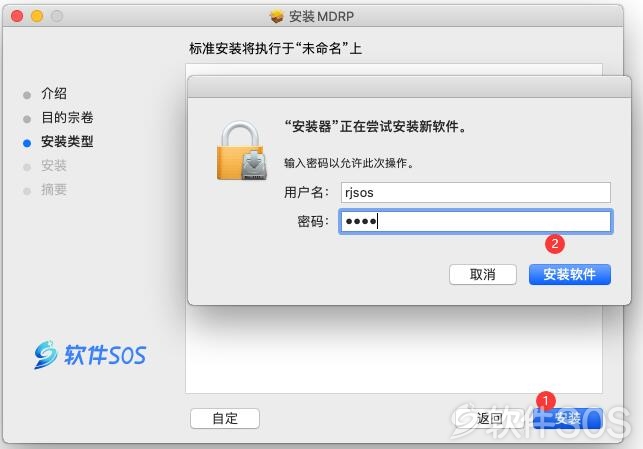Viewport: 643px width, 449px height.
Task: Click the 软件SOS logo in sidebar
Action: click(x=90, y=354)
